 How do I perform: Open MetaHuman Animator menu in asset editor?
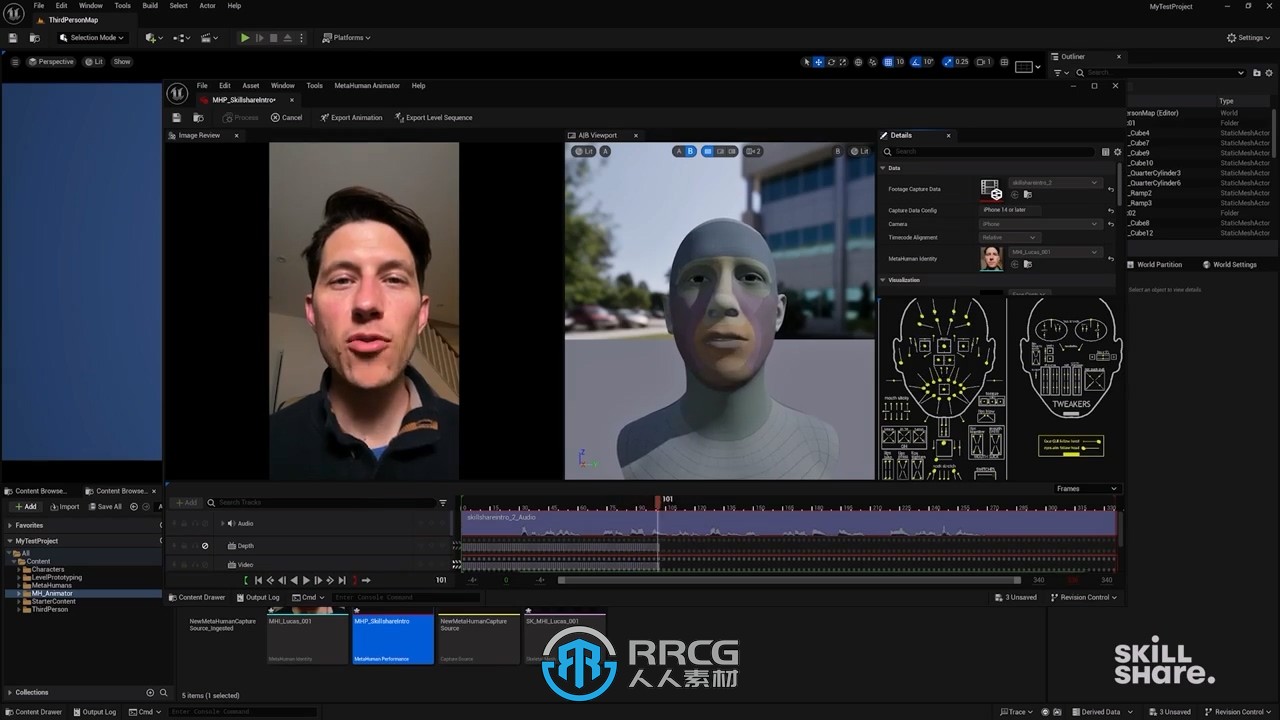coord(367,86)
